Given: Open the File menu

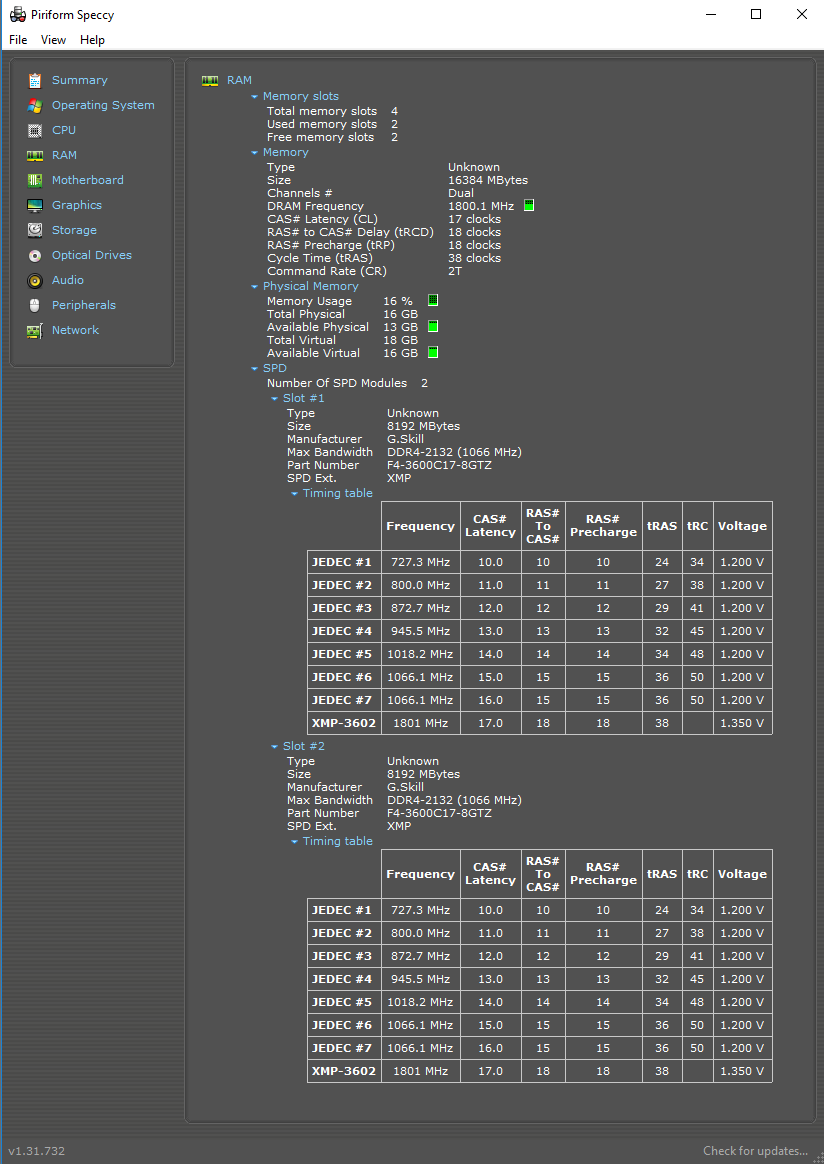Looking at the screenshot, I should pyautogui.click(x=18, y=40).
